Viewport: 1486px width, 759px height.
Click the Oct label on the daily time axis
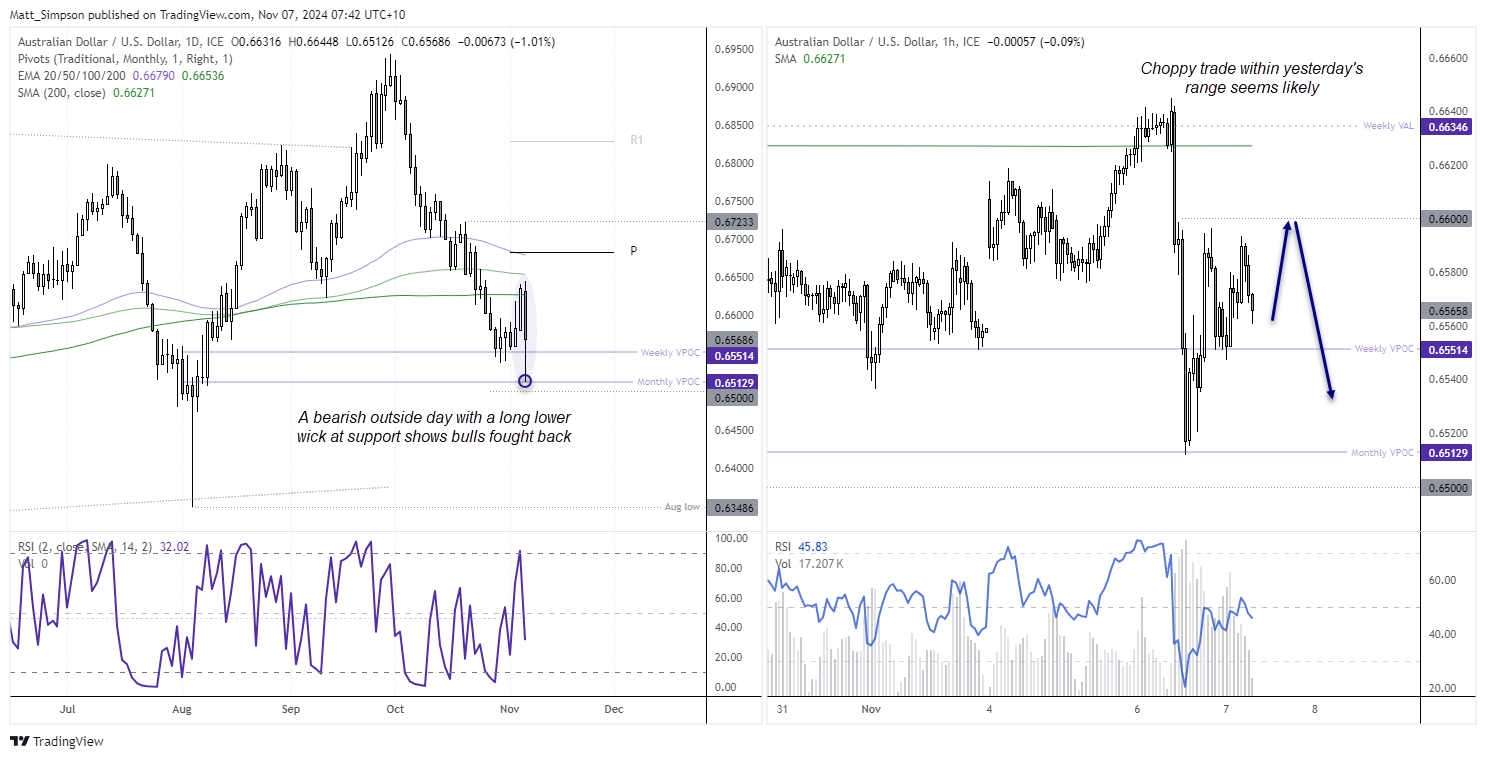[395, 709]
